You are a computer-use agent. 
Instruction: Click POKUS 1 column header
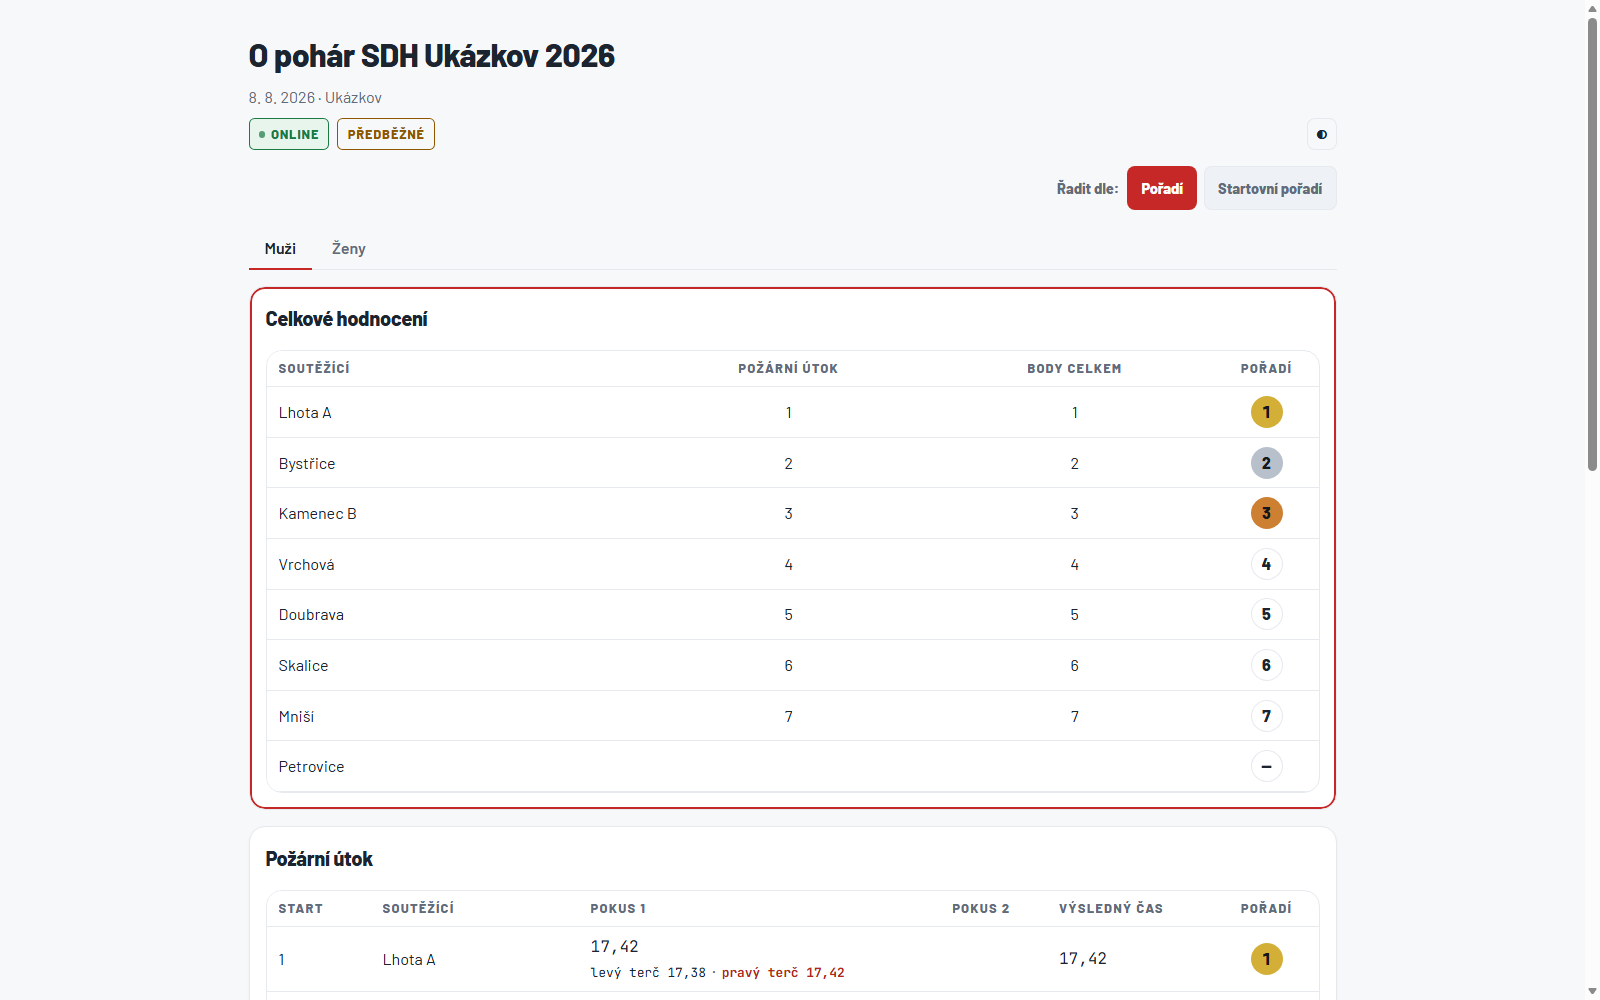[x=618, y=909]
